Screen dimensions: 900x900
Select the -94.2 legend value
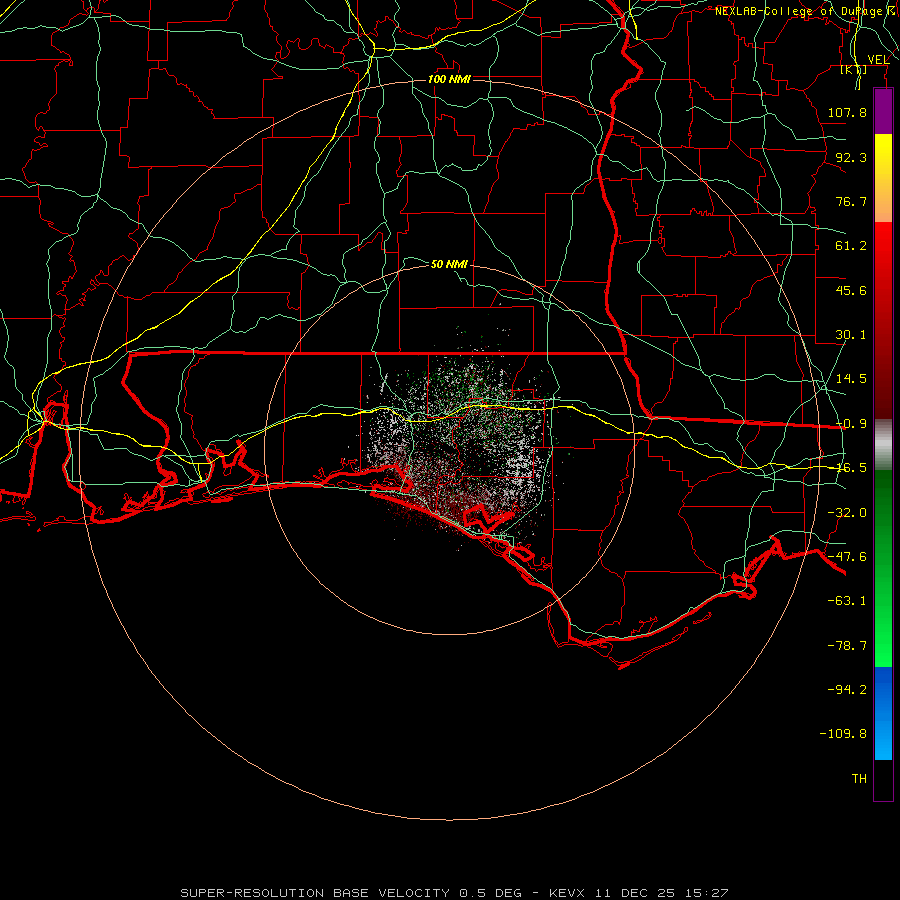(x=847, y=690)
